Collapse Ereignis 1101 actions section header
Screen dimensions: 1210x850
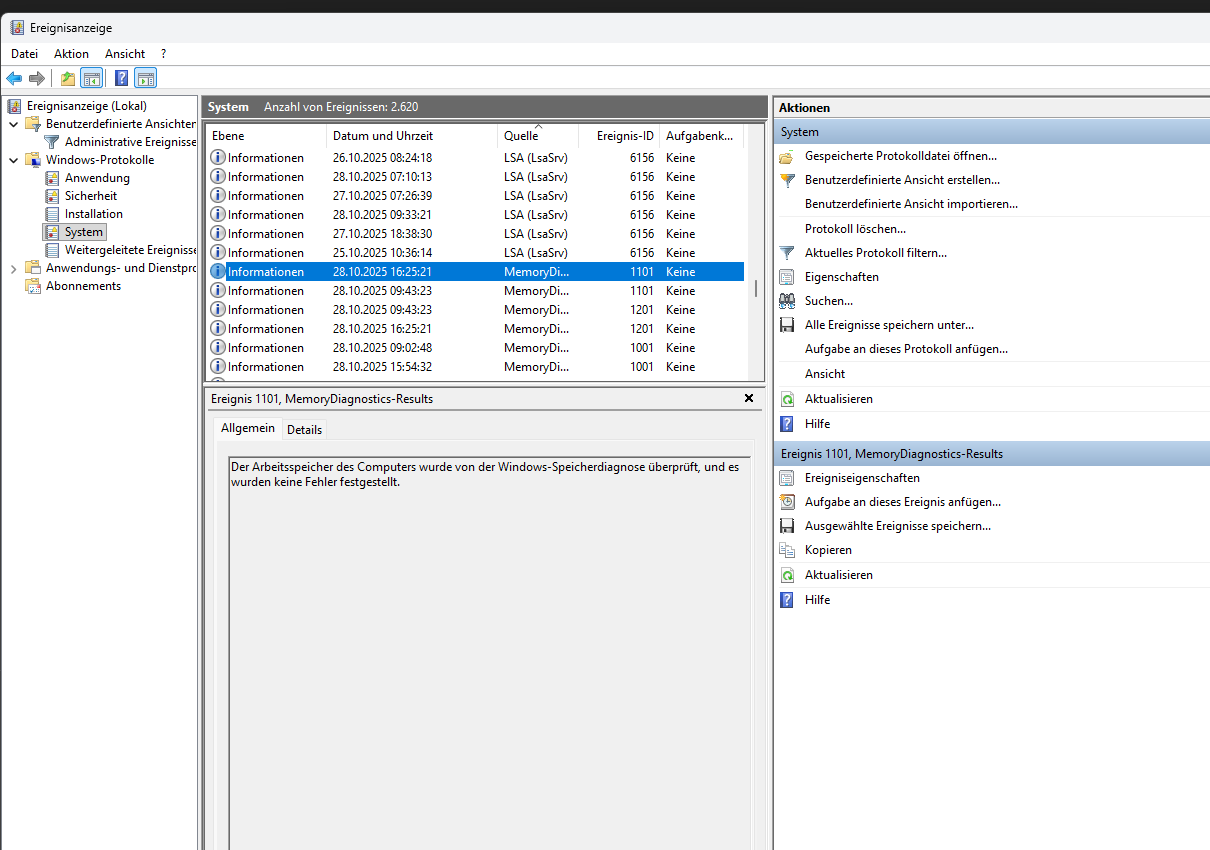[x=991, y=454]
